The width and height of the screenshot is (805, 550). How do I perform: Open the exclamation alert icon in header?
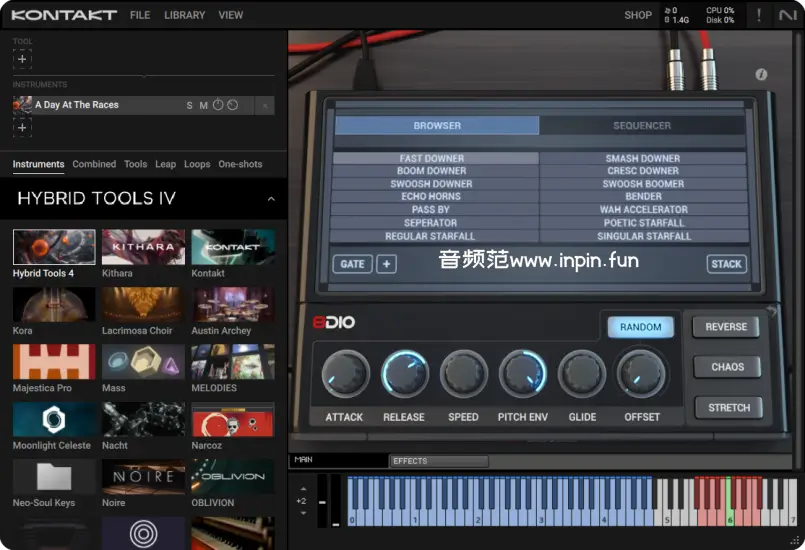[x=759, y=15]
